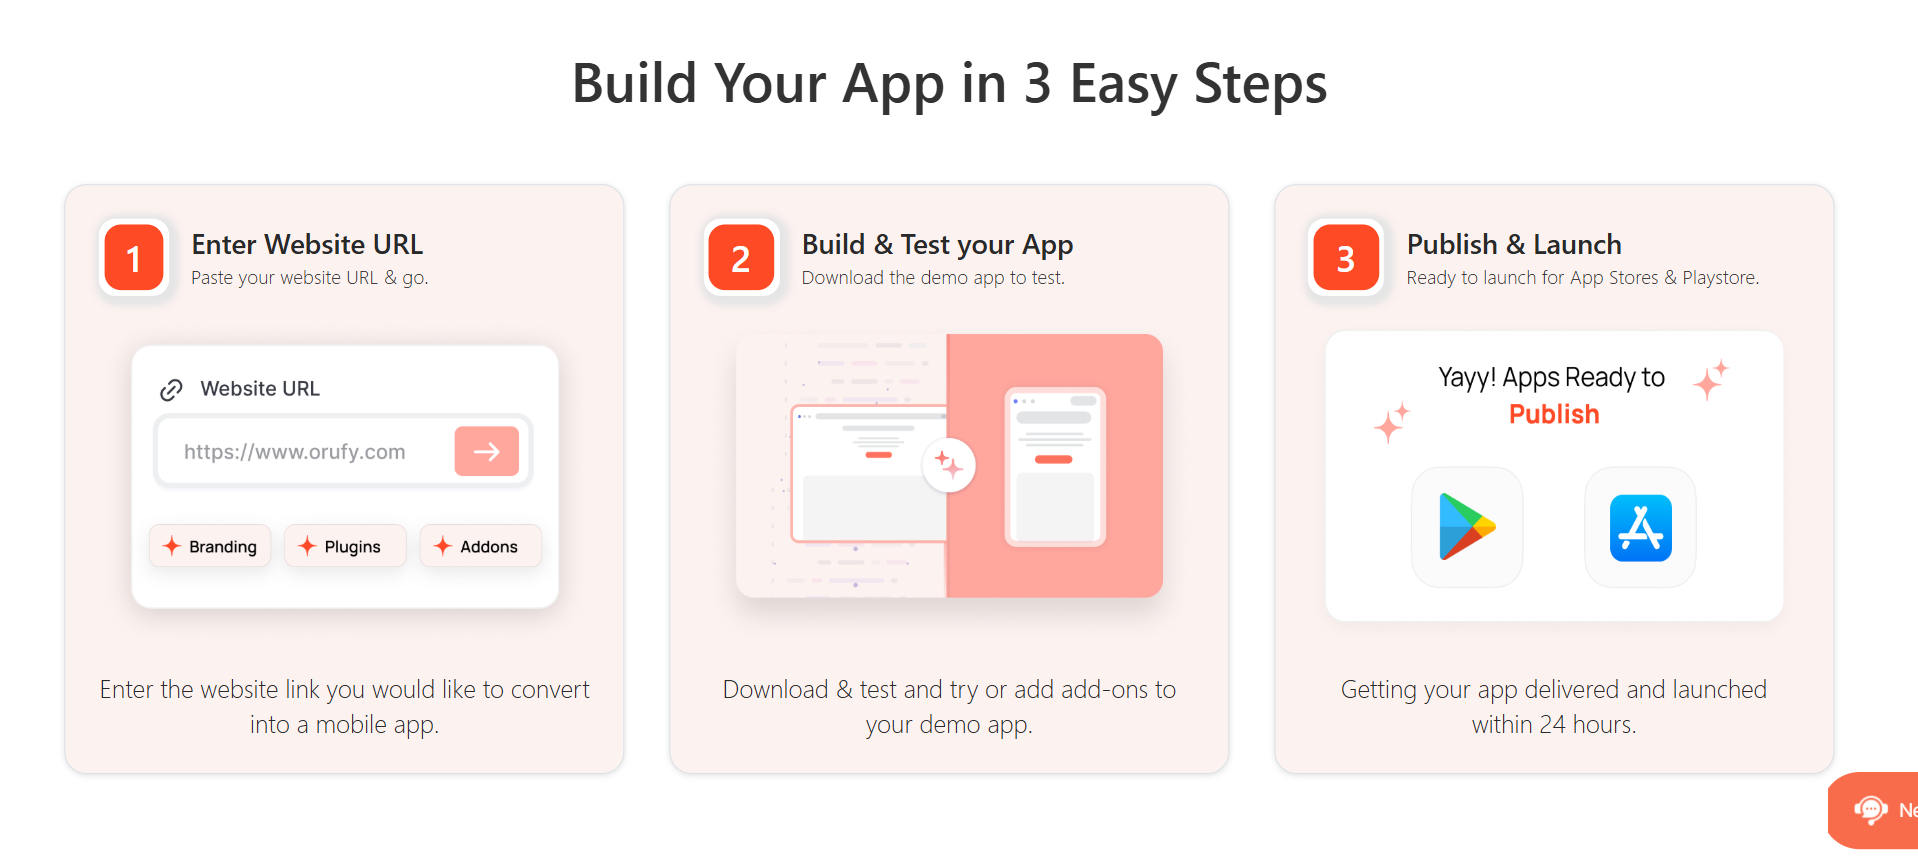
Task: Click the Apple App Store icon
Action: [x=1640, y=527]
